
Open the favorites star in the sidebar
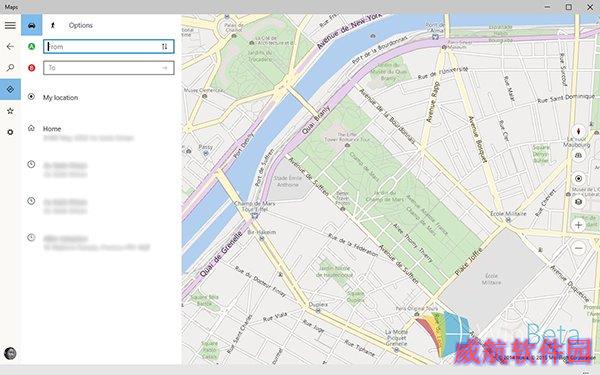10,111
